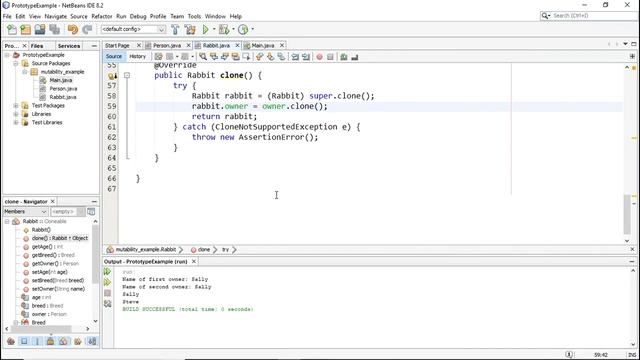Switch to the Person.java tab
The image size is (640, 360).
167,45
